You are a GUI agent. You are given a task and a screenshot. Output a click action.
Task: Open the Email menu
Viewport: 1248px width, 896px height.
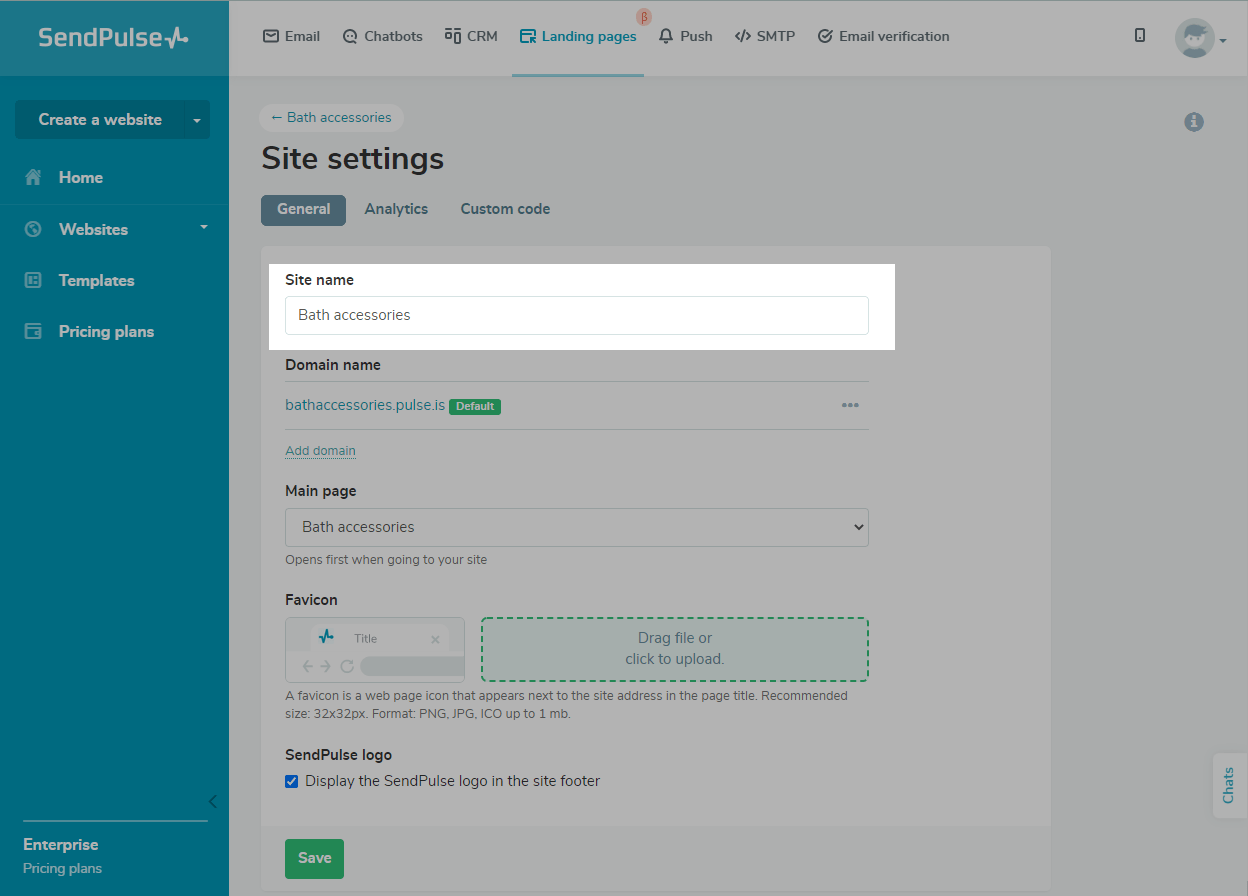[x=292, y=36]
